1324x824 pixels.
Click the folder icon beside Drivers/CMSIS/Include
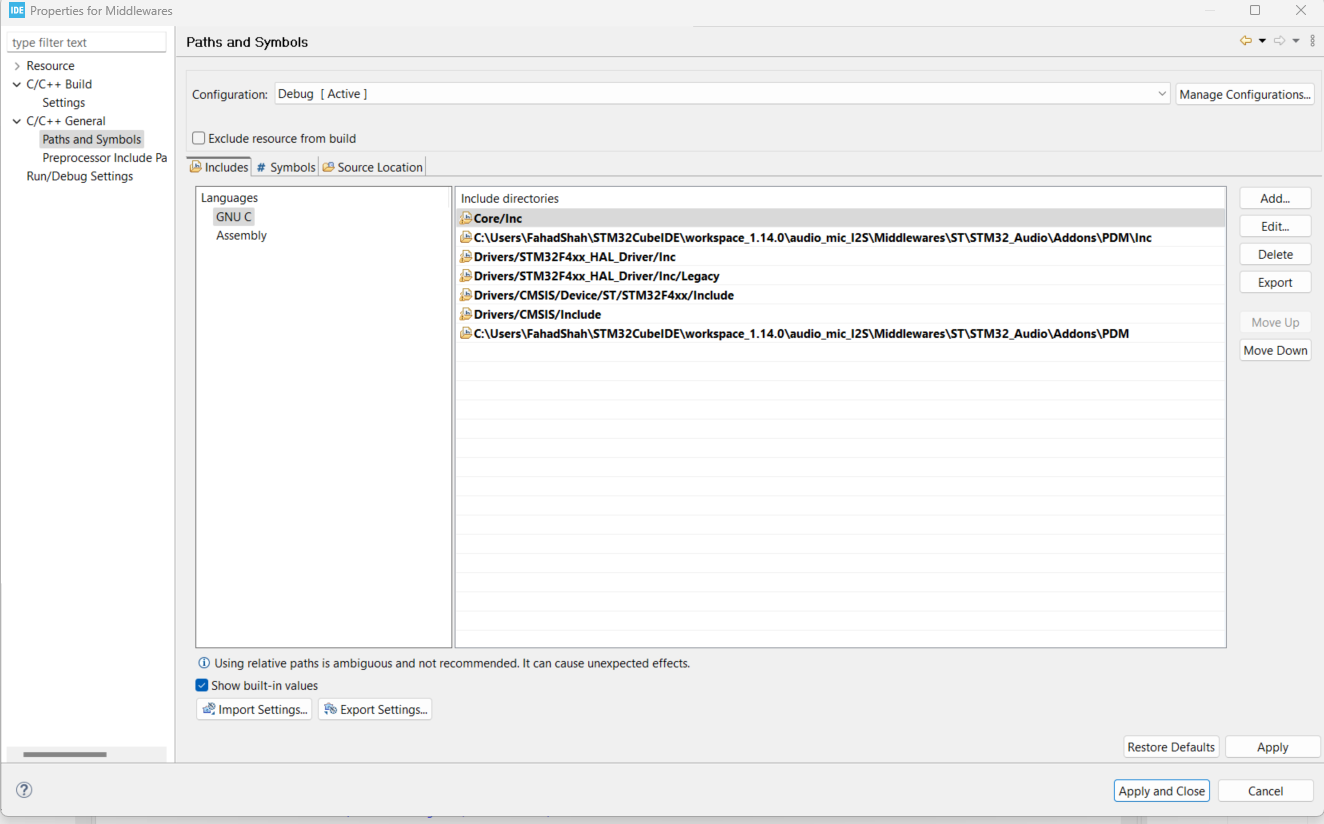(466, 314)
